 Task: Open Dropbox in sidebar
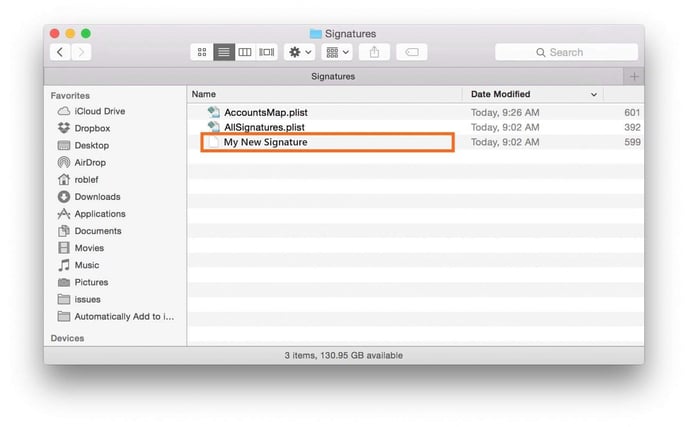tap(92, 128)
